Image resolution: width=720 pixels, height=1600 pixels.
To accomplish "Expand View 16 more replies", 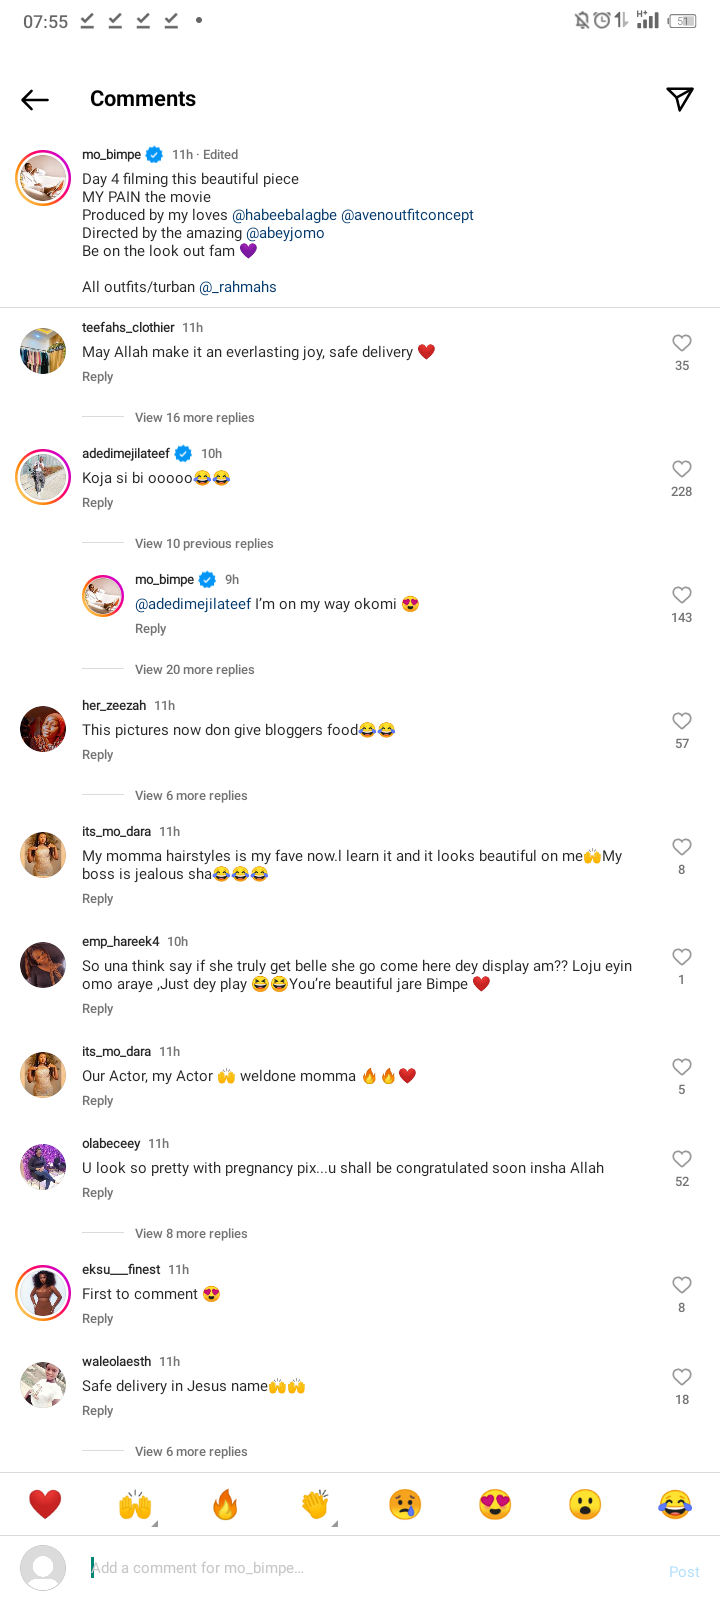I will click(194, 418).
